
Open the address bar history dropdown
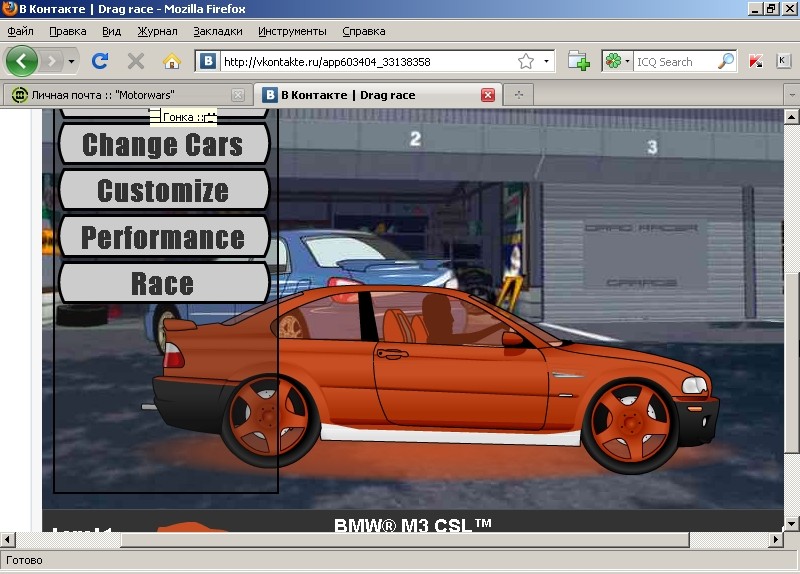[x=546, y=62]
